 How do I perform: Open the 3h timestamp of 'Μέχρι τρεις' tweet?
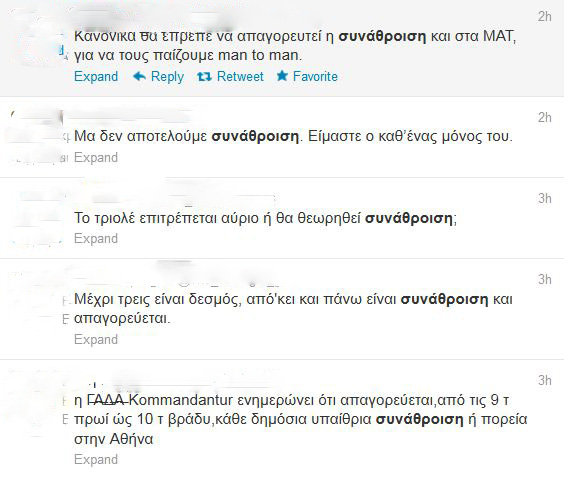pyautogui.click(x=545, y=279)
